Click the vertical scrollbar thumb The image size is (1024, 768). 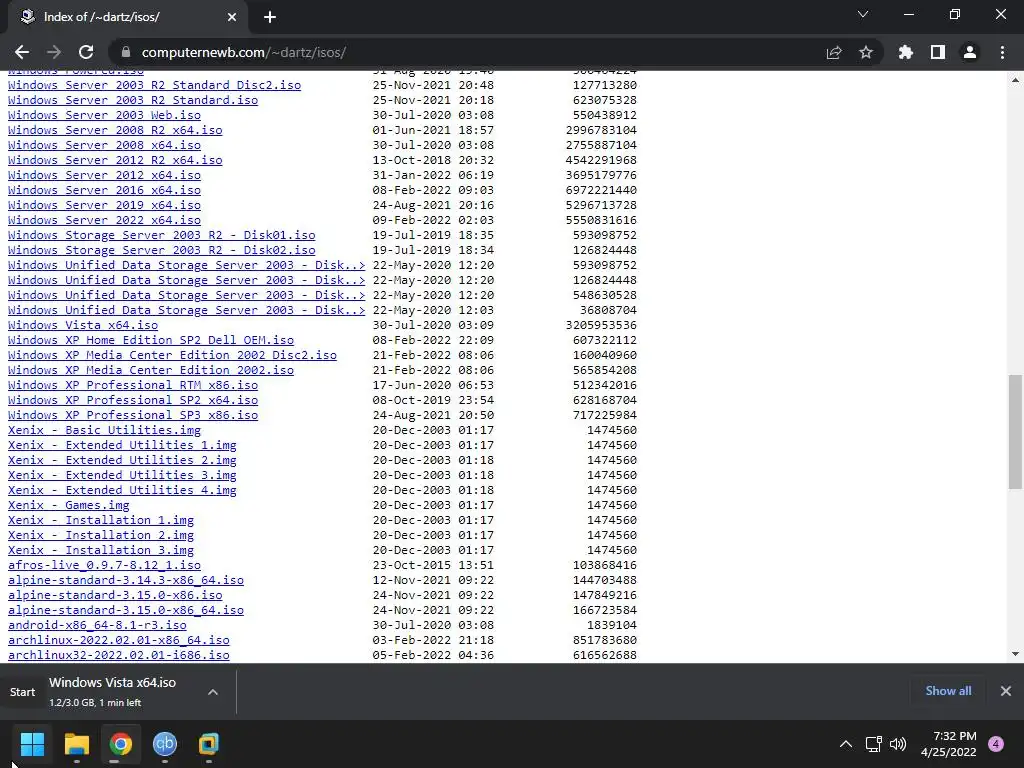[1015, 431]
